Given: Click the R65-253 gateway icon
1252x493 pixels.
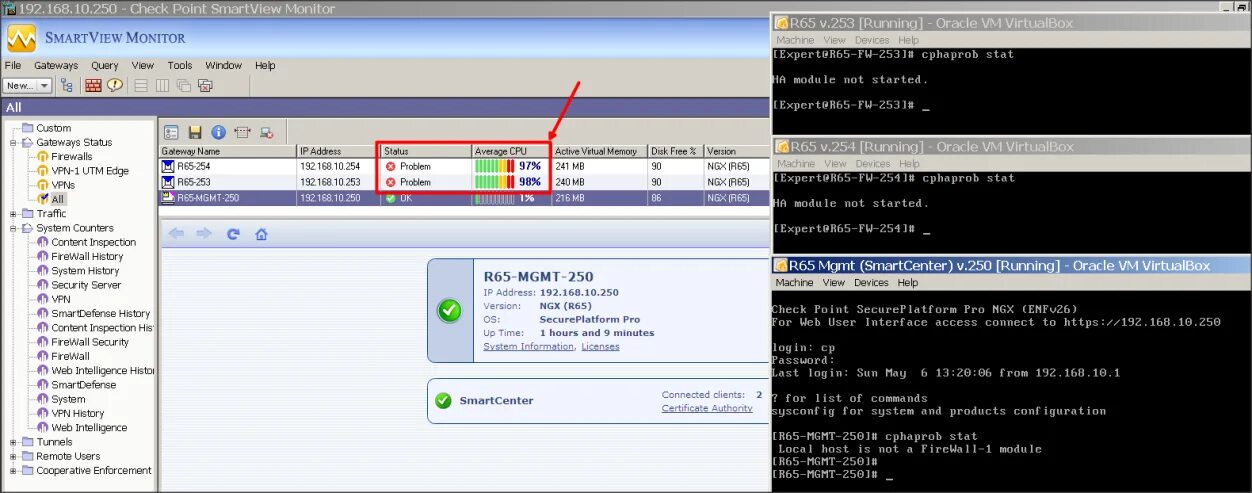Looking at the screenshot, I should (168, 182).
